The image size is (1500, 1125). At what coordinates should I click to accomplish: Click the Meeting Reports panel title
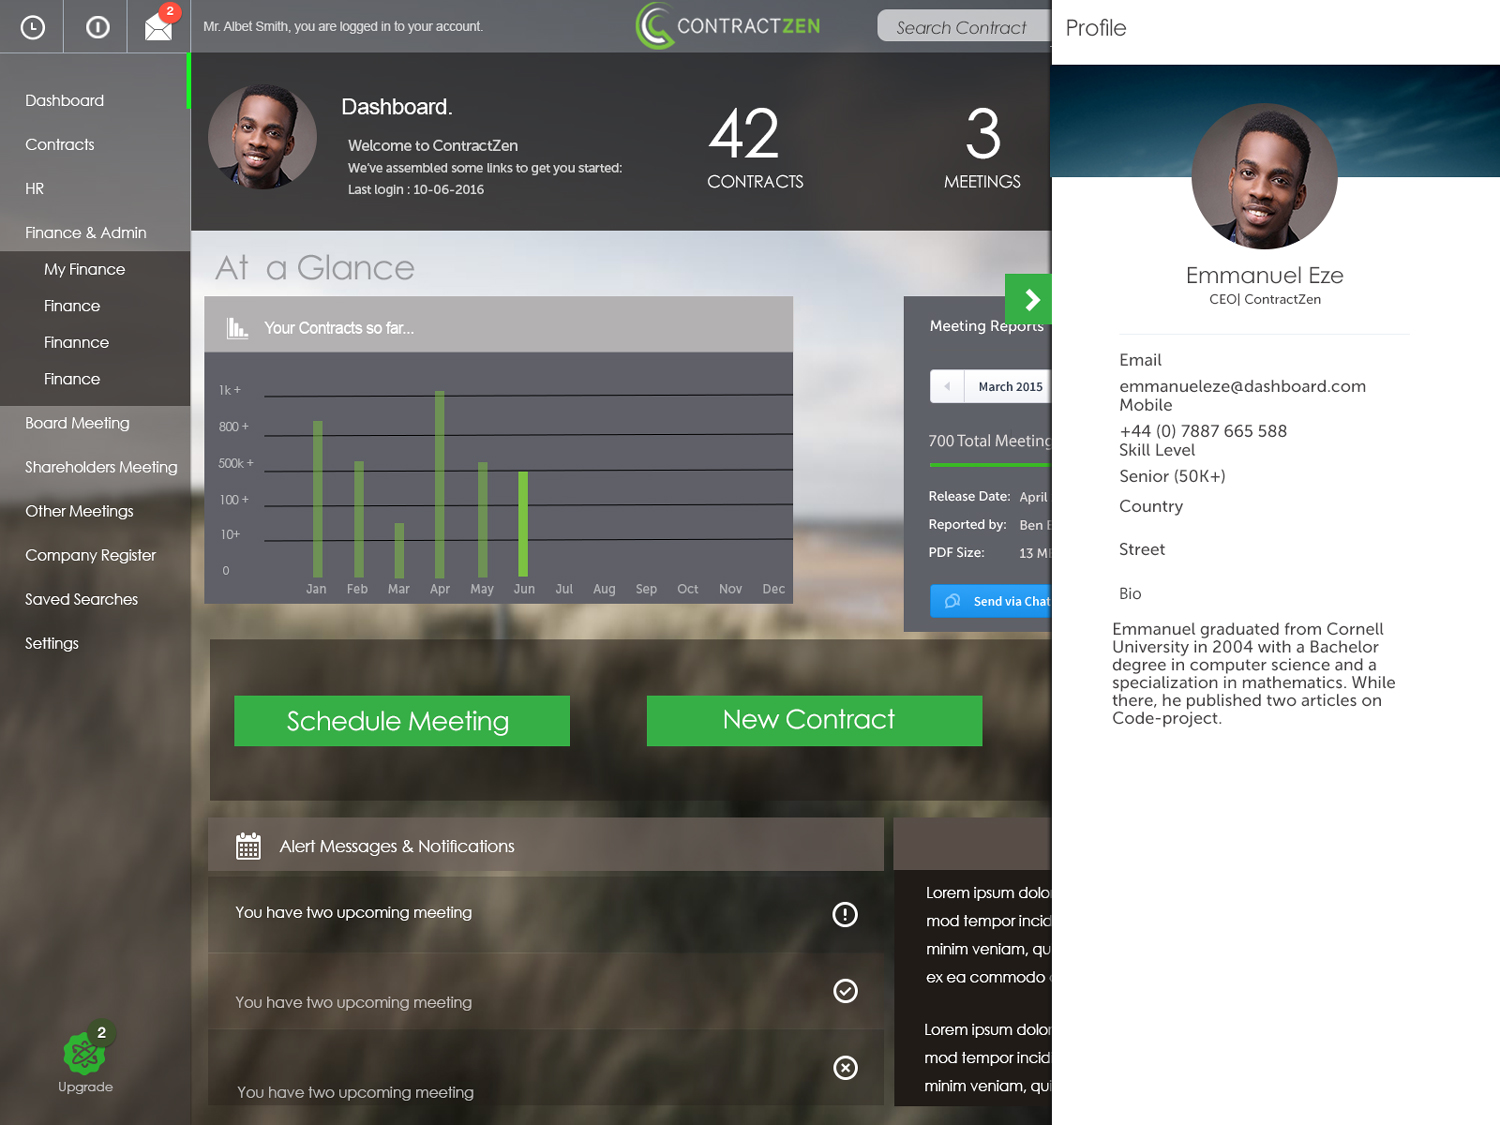coord(987,326)
